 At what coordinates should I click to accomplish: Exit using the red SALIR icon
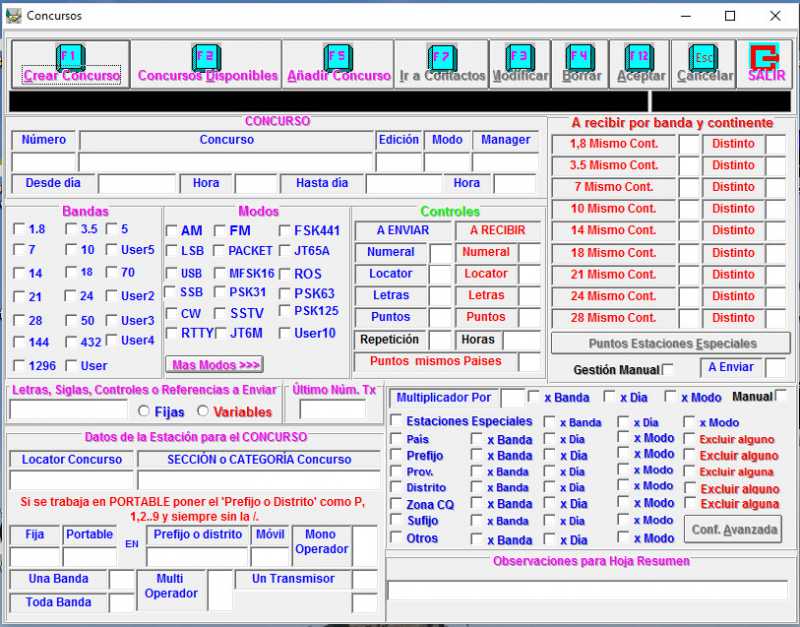coord(765,55)
